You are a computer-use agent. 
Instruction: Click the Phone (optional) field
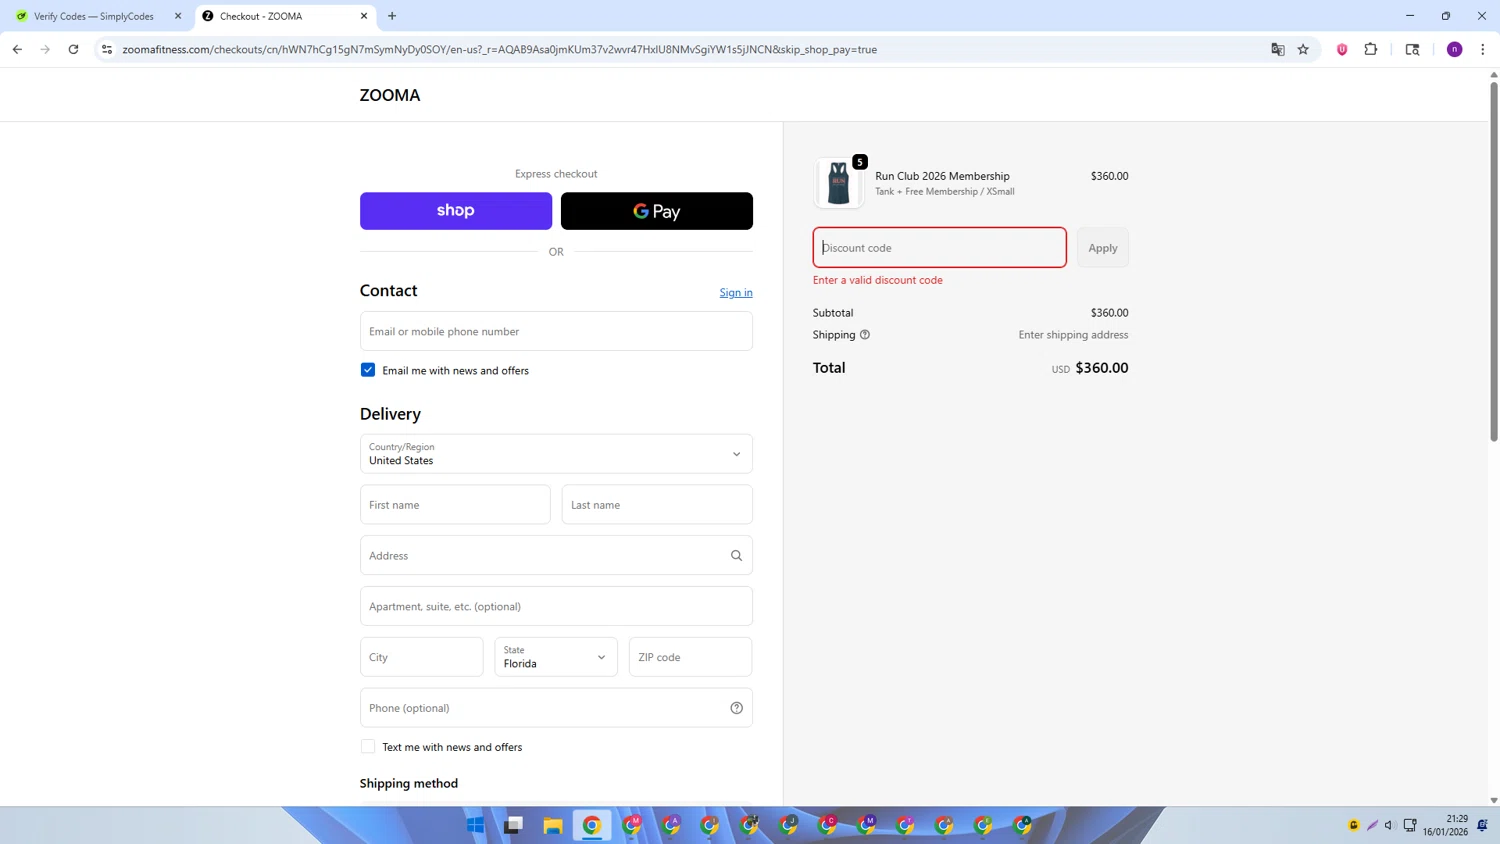[x=556, y=708]
